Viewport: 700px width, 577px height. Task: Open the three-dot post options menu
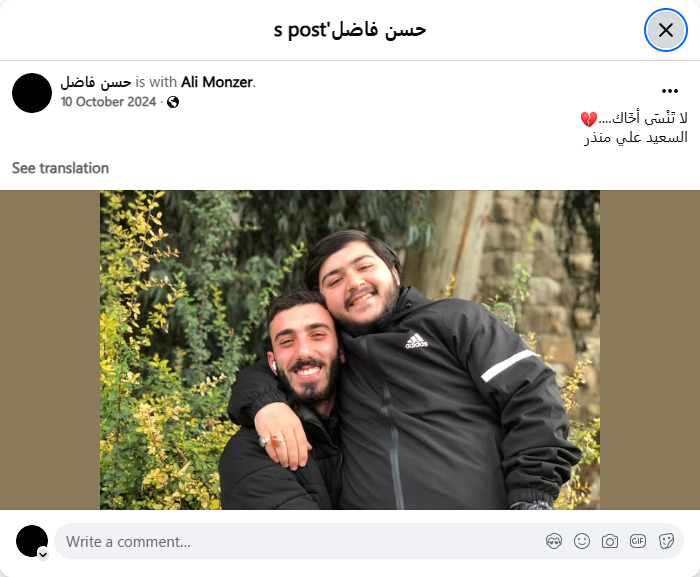pos(670,91)
